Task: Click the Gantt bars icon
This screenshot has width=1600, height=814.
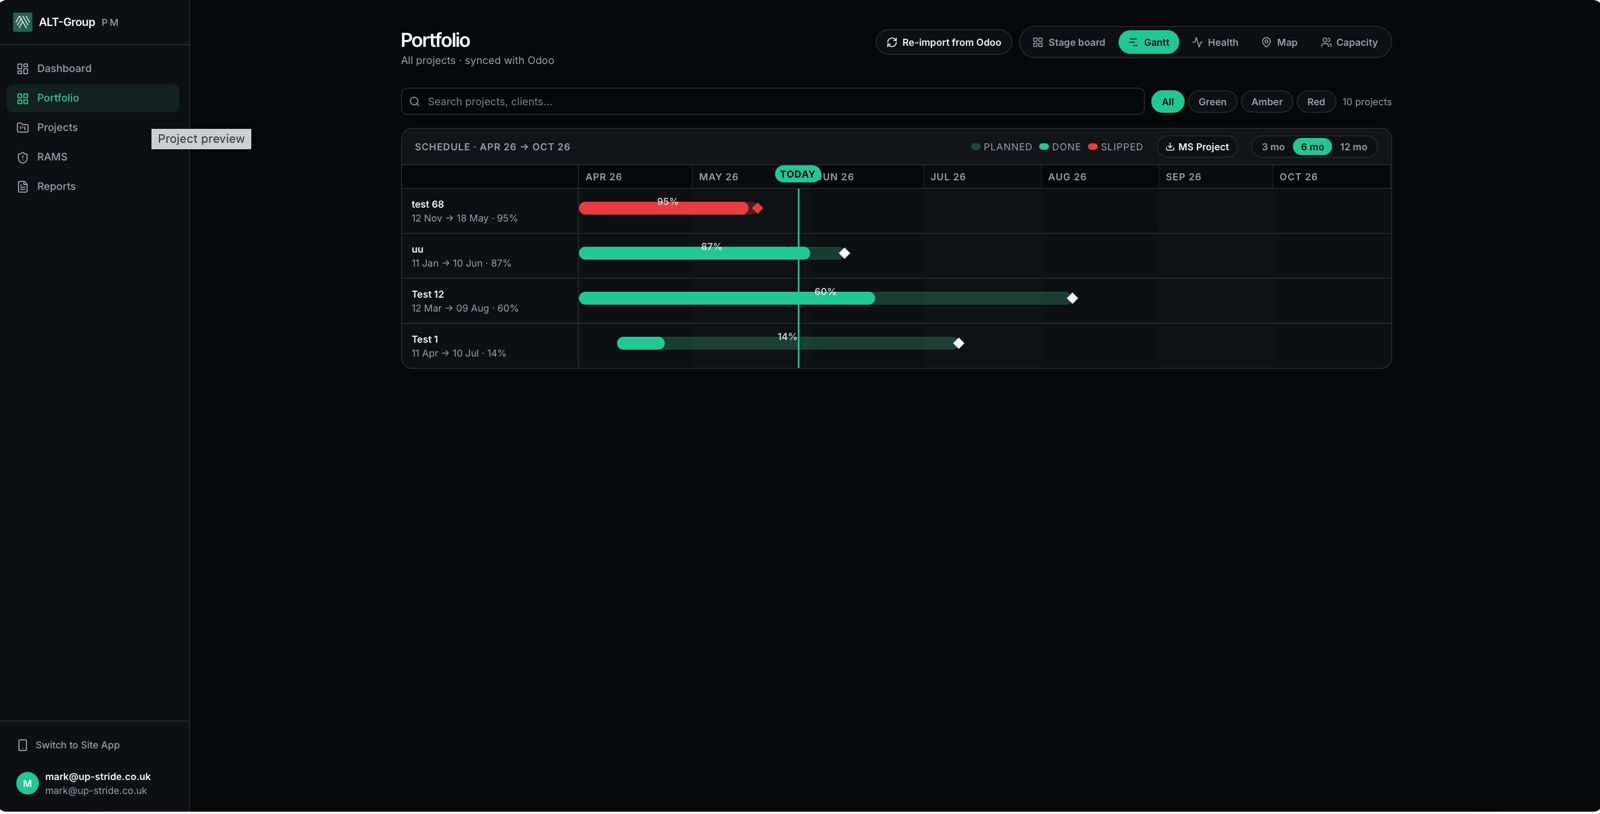Action: click(1133, 42)
